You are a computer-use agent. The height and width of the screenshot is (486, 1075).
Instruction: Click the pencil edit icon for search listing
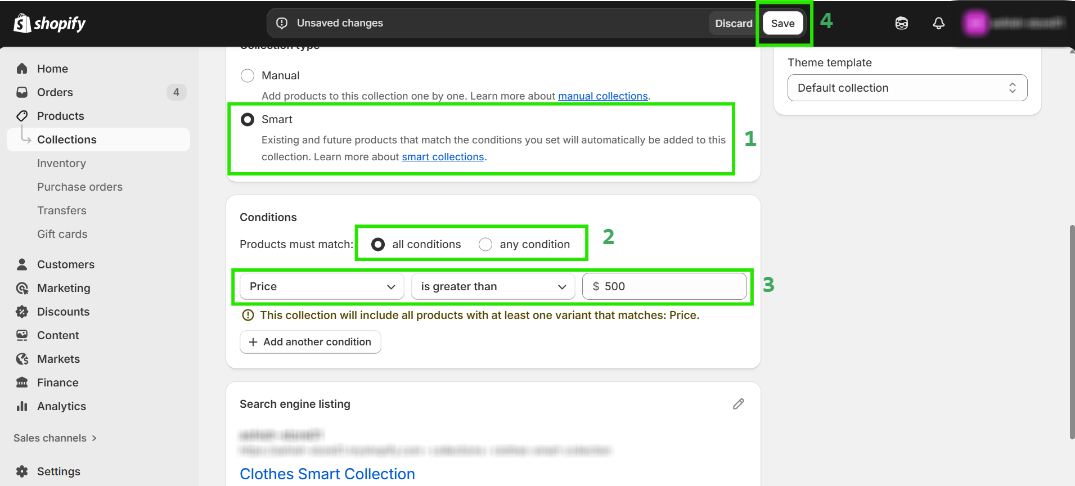pos(738,404)
